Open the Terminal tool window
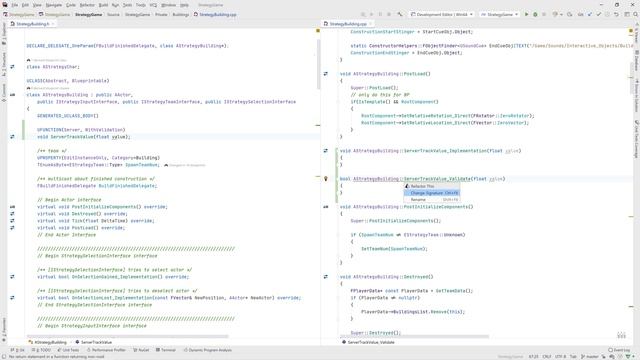This screenshot has height=360, width=640. (x=166, y=350)
